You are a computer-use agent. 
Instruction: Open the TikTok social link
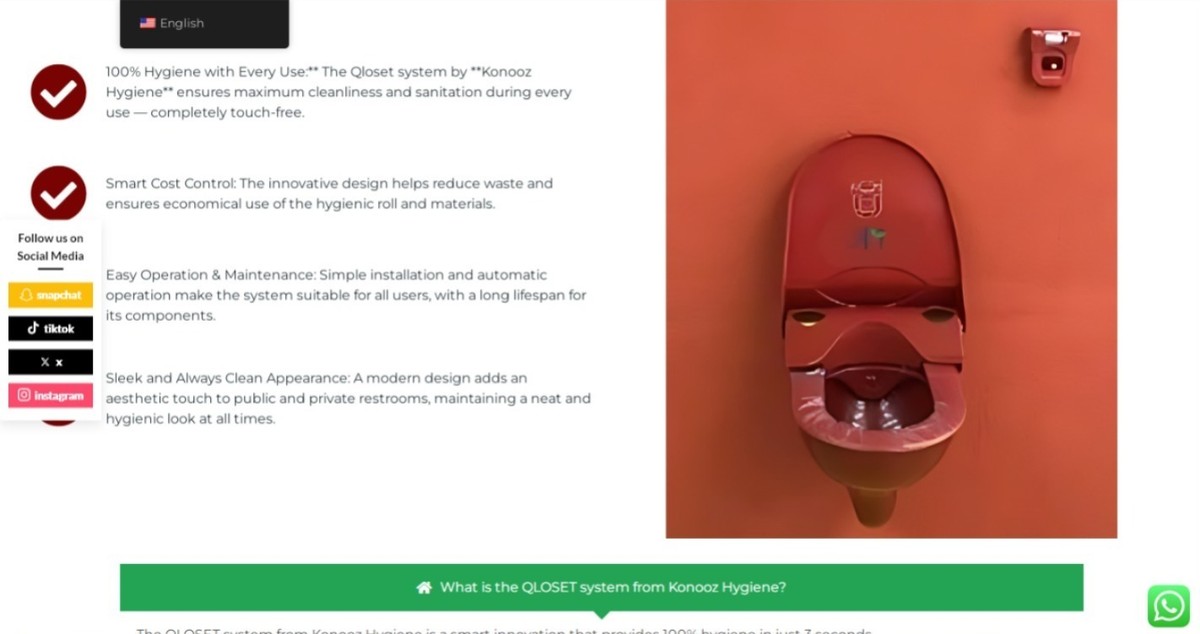click(x=51, y=328)
